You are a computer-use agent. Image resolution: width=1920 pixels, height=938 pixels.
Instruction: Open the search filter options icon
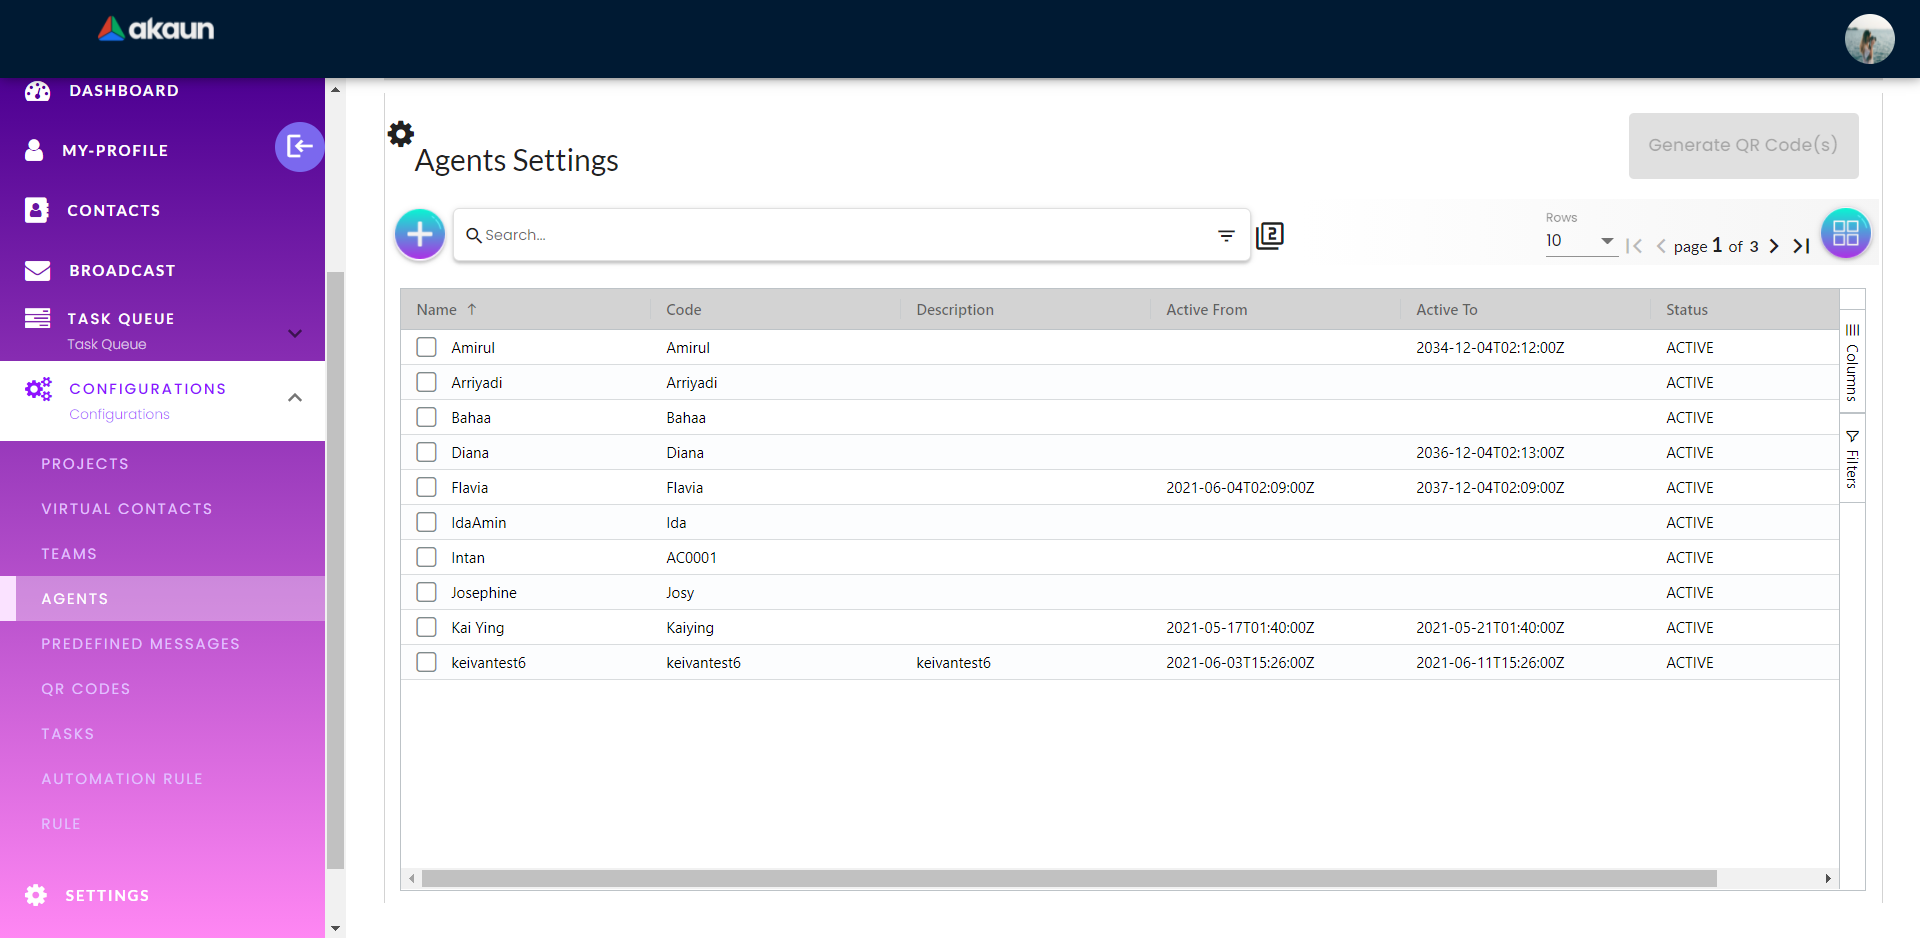coord(1226,235)
